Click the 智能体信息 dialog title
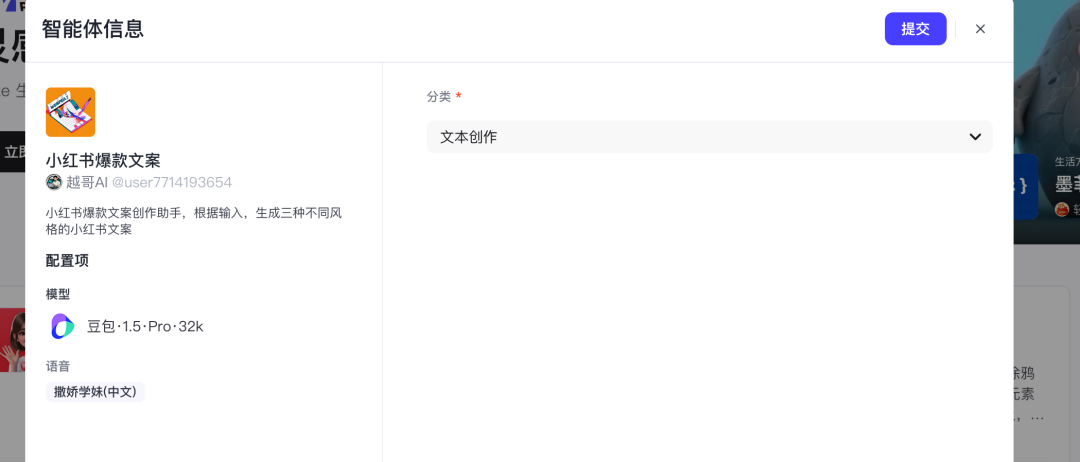The image size is (1080, 462). point(93,29)
